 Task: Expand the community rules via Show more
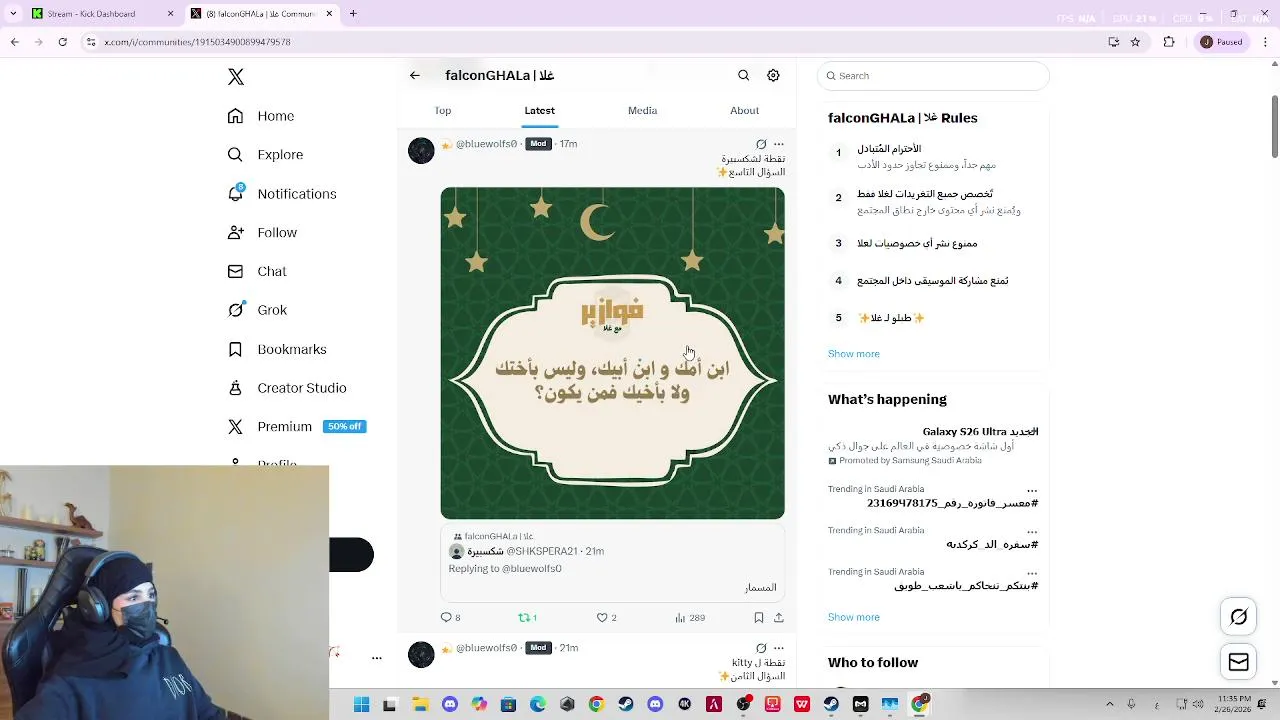pyautogui.click(x=854, y=354)
